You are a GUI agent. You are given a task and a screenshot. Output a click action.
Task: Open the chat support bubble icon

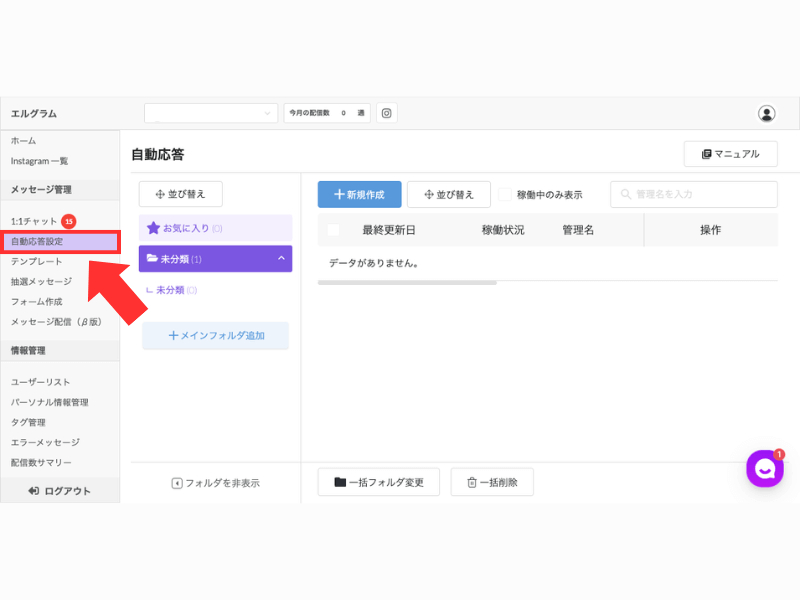765,468
